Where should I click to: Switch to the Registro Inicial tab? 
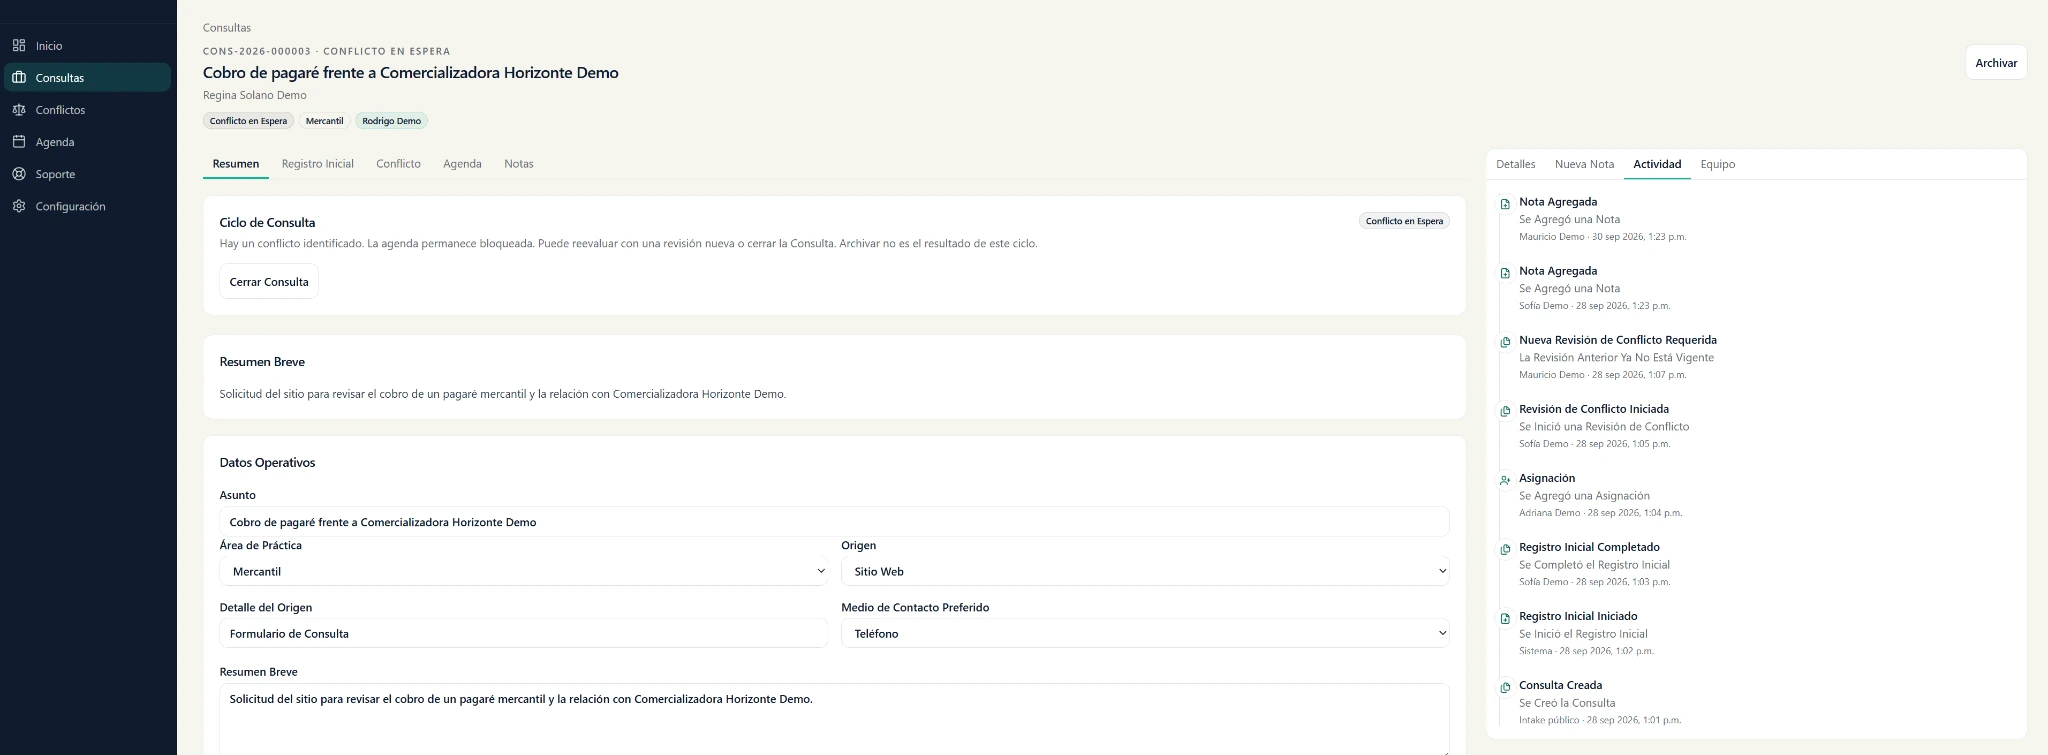pyautogui.click(x=318, y=164)
